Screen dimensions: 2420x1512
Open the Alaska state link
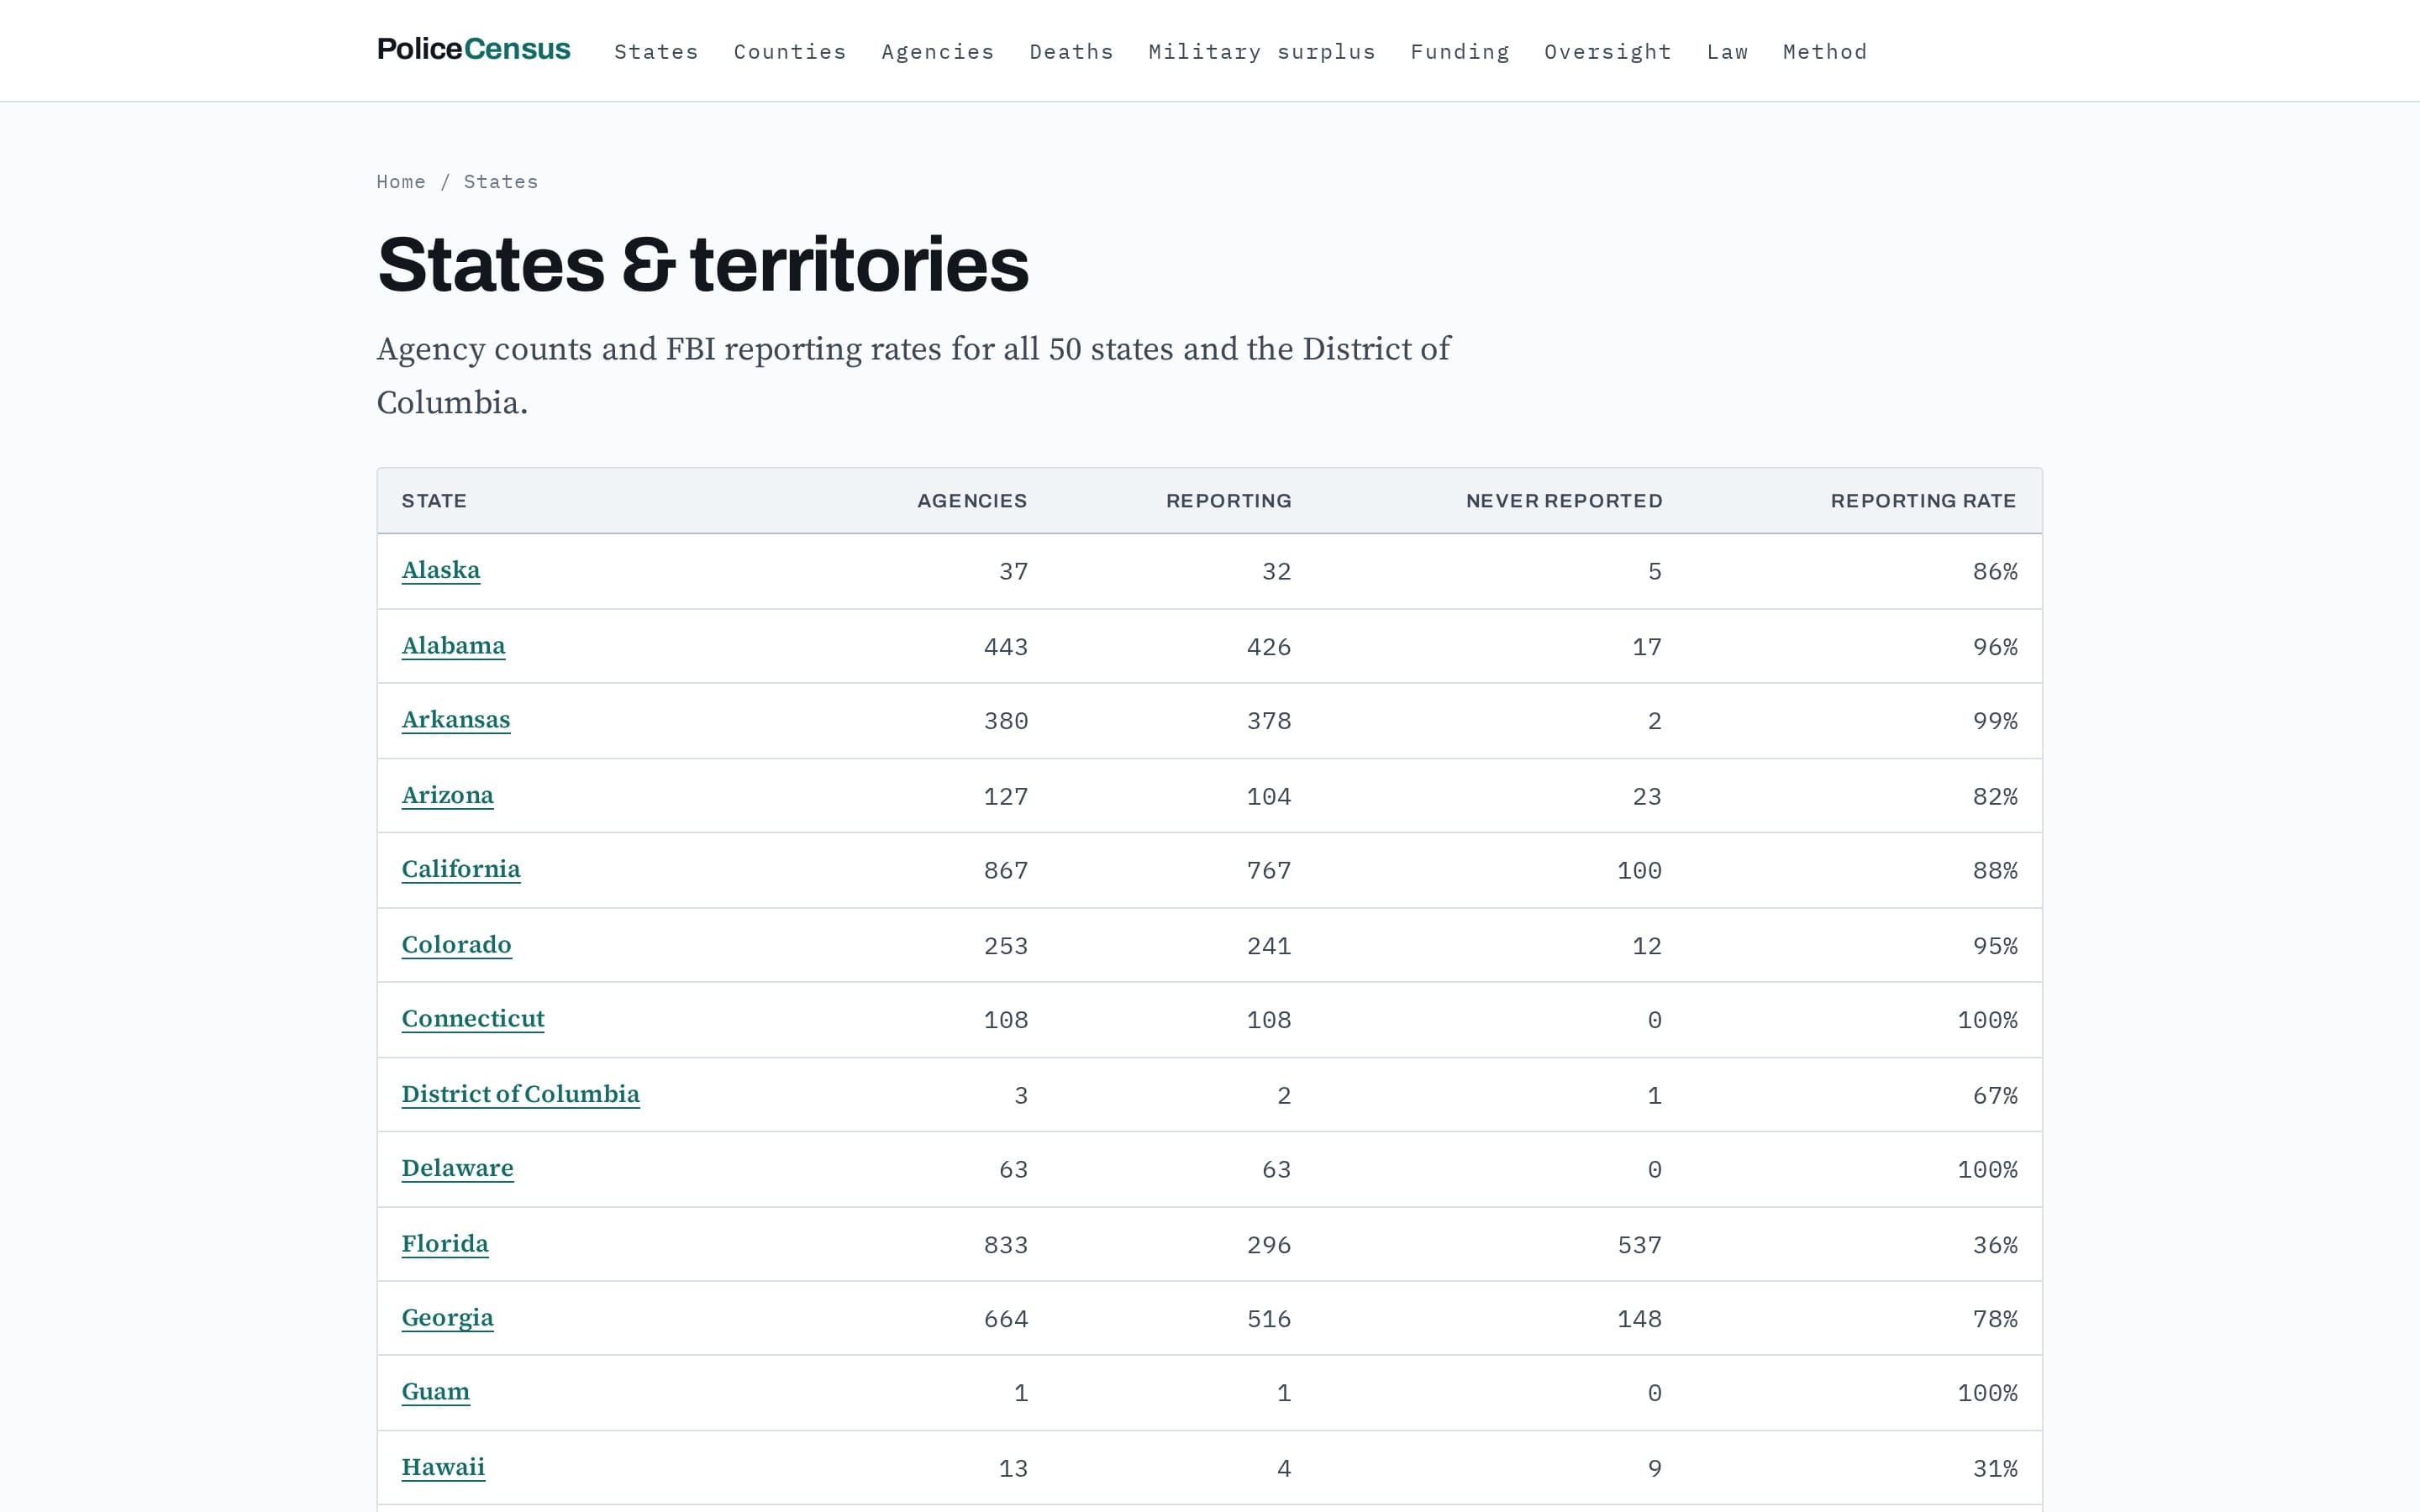[441, 570]
